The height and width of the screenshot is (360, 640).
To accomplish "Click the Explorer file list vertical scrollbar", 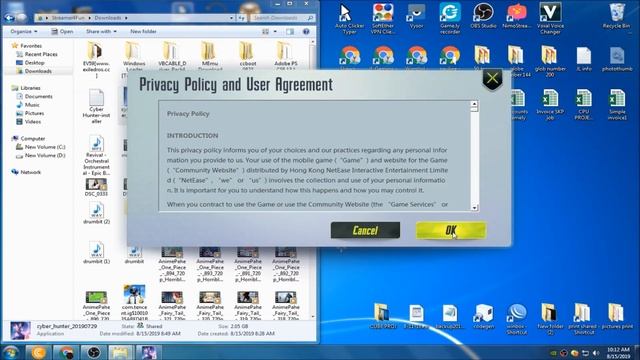I will coord(313,179).
